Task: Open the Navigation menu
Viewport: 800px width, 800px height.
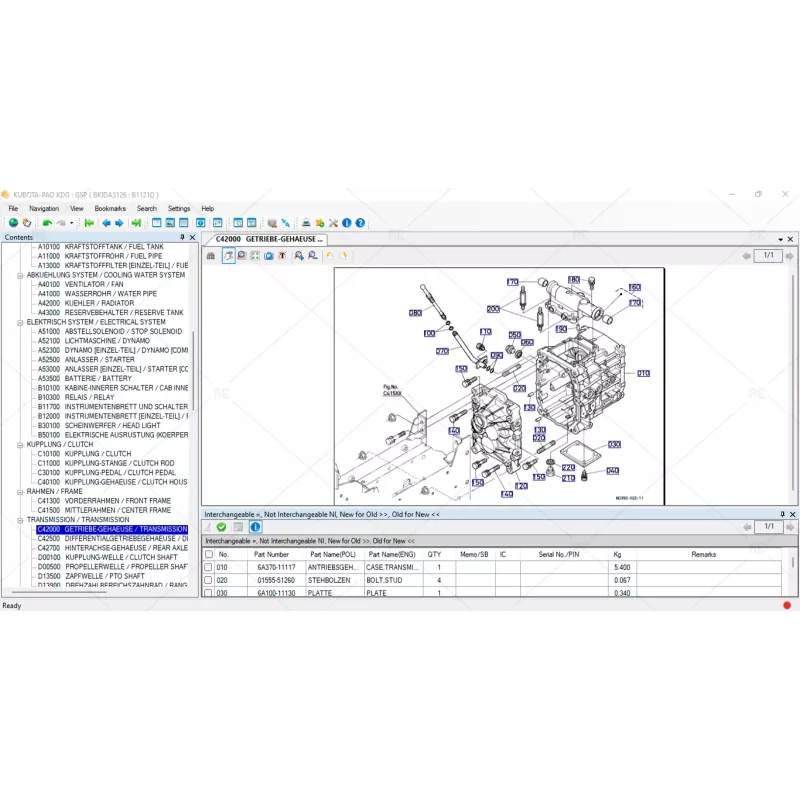Action: 44,209
